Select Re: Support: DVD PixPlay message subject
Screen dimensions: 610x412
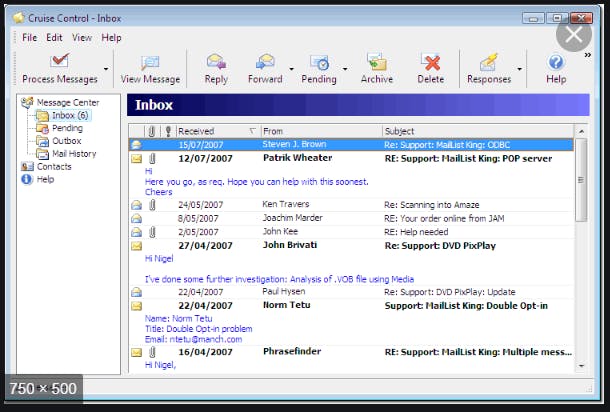440,246
